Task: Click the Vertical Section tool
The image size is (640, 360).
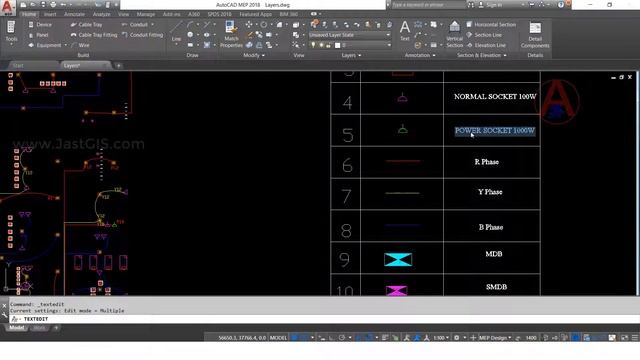Action: click(454, 34)
